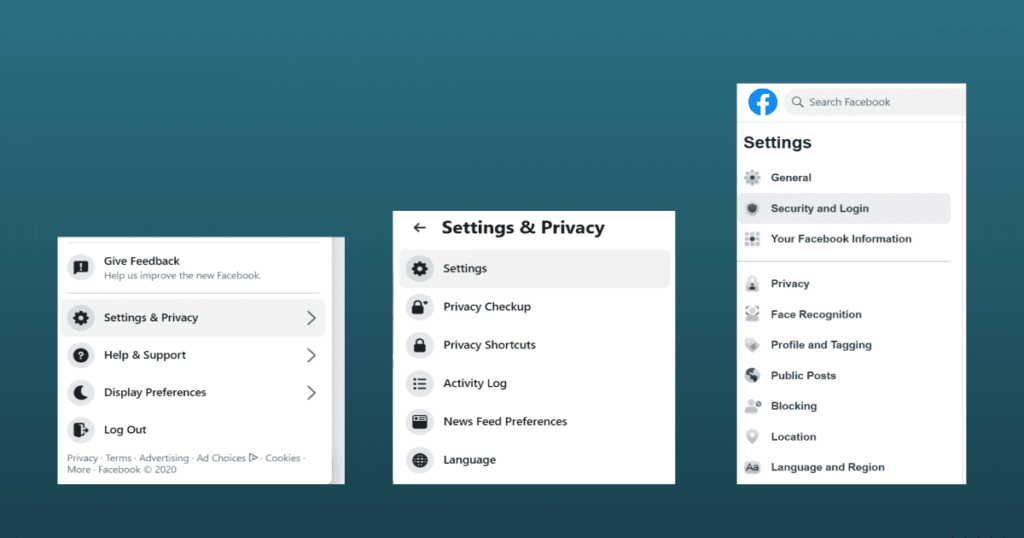Image resolution: width=1024 pixels, height=538 pixels.
Task: Click the Advertising footer link
Action: click(164, 458)
